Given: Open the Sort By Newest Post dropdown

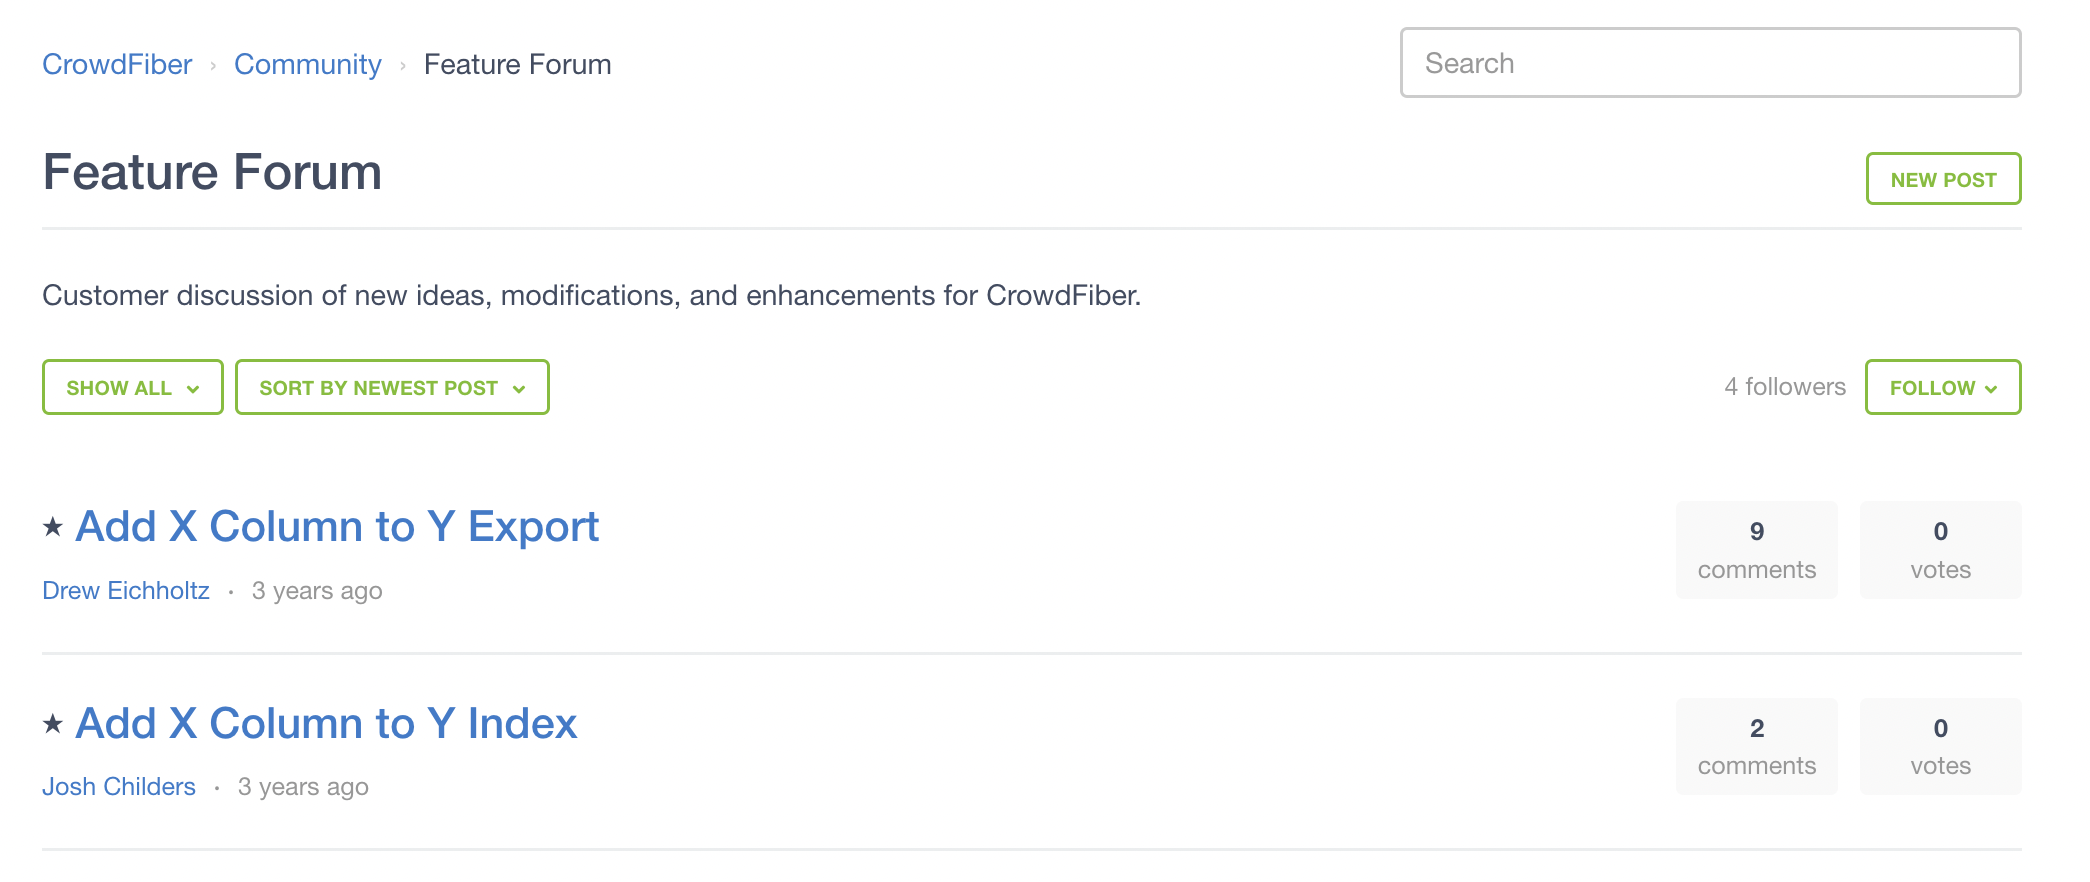Looking at the screenshot, I should coord(391,387).
